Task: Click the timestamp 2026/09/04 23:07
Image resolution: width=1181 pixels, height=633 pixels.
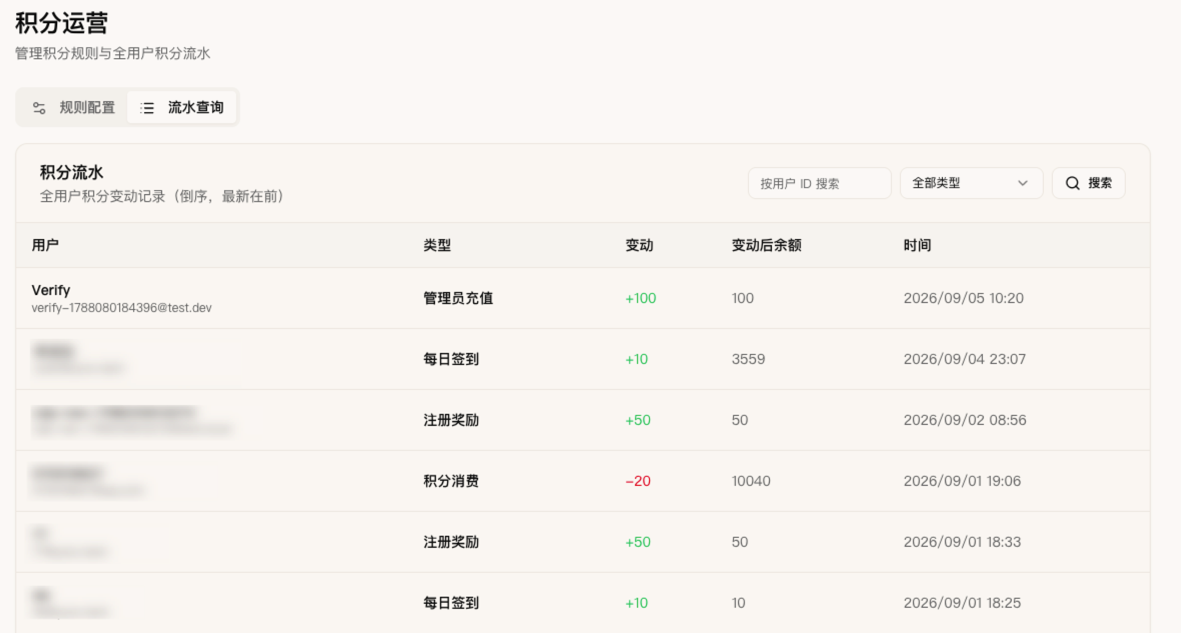Action: pyautogui.click(x=964, y=359)
